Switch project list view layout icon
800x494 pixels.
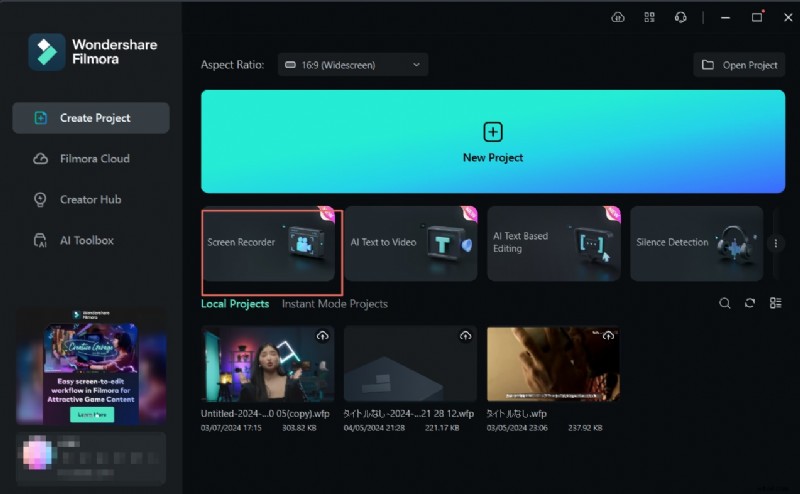click(775, 303)
